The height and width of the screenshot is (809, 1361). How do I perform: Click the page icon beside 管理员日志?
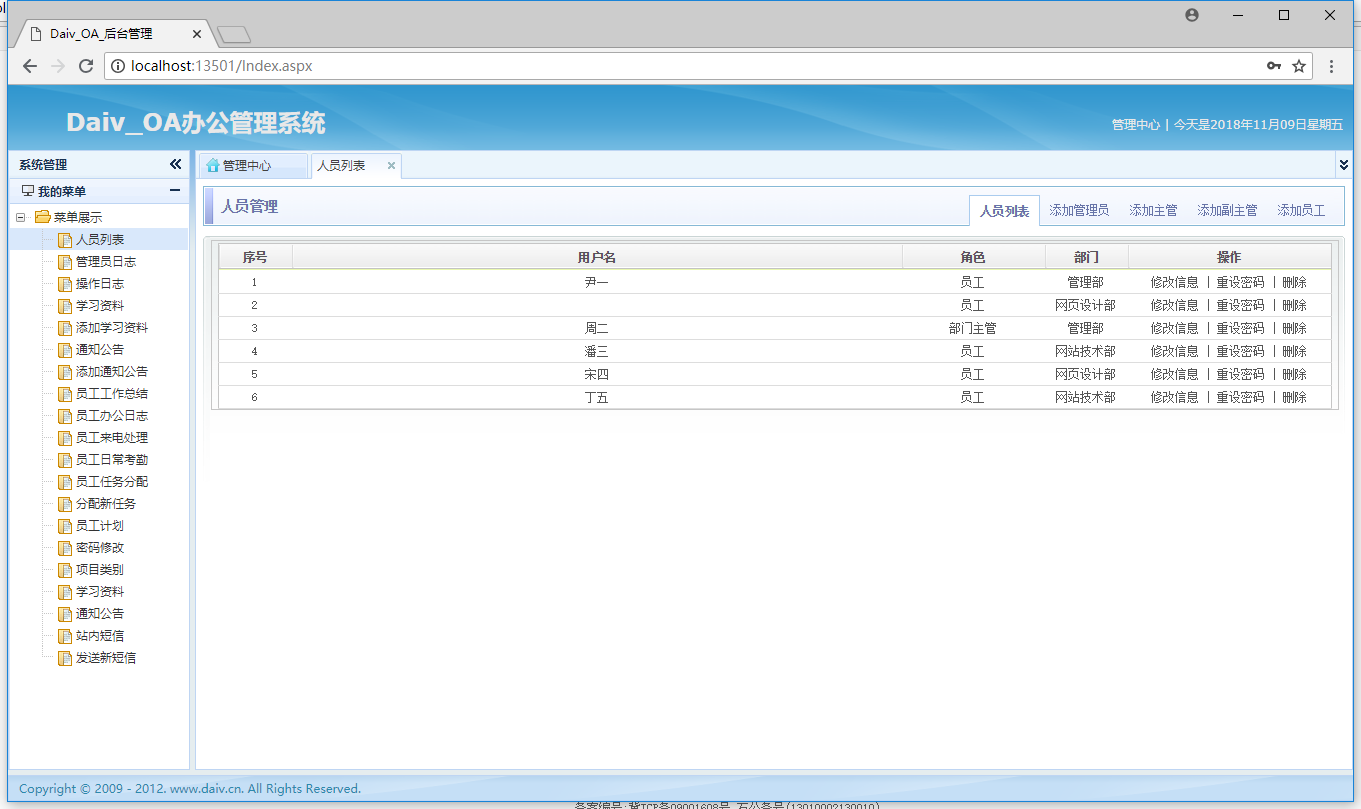[x=65, y=262]
